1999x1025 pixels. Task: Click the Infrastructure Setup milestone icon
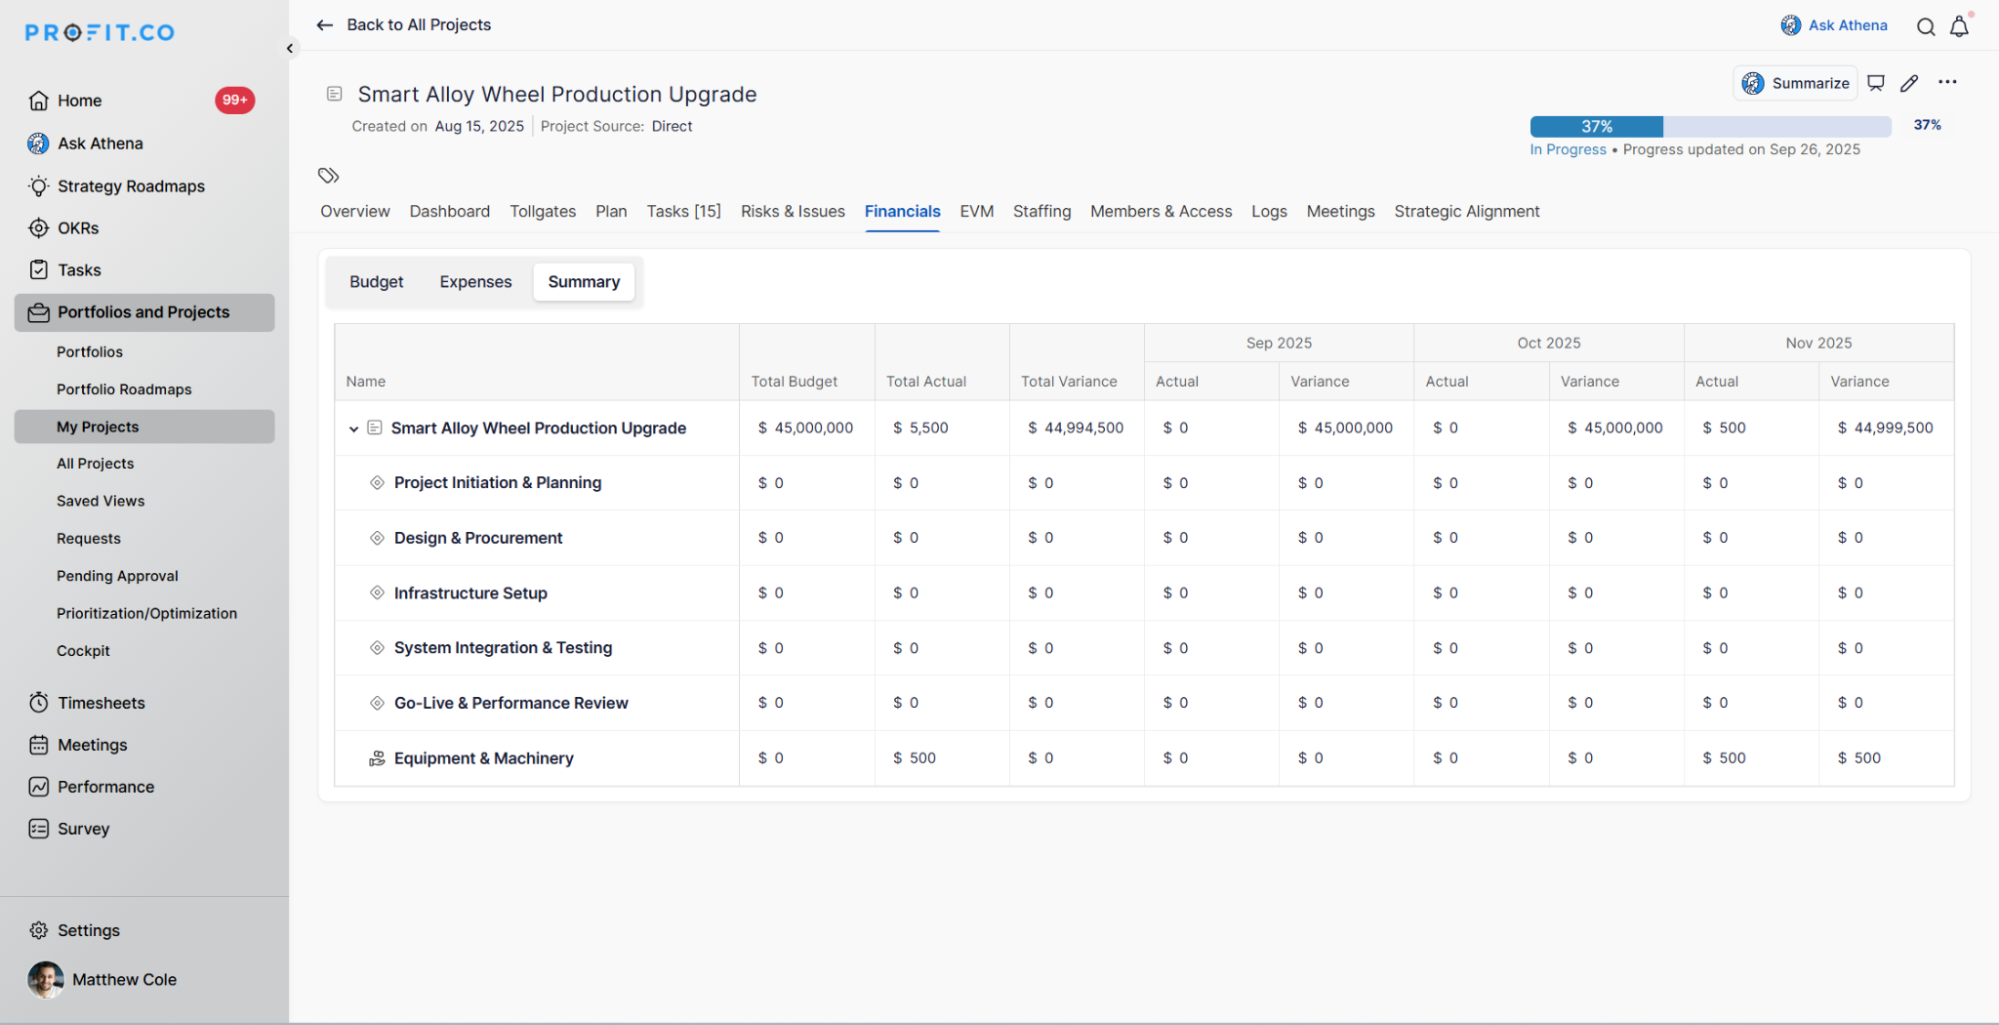(x=377, y=593)
